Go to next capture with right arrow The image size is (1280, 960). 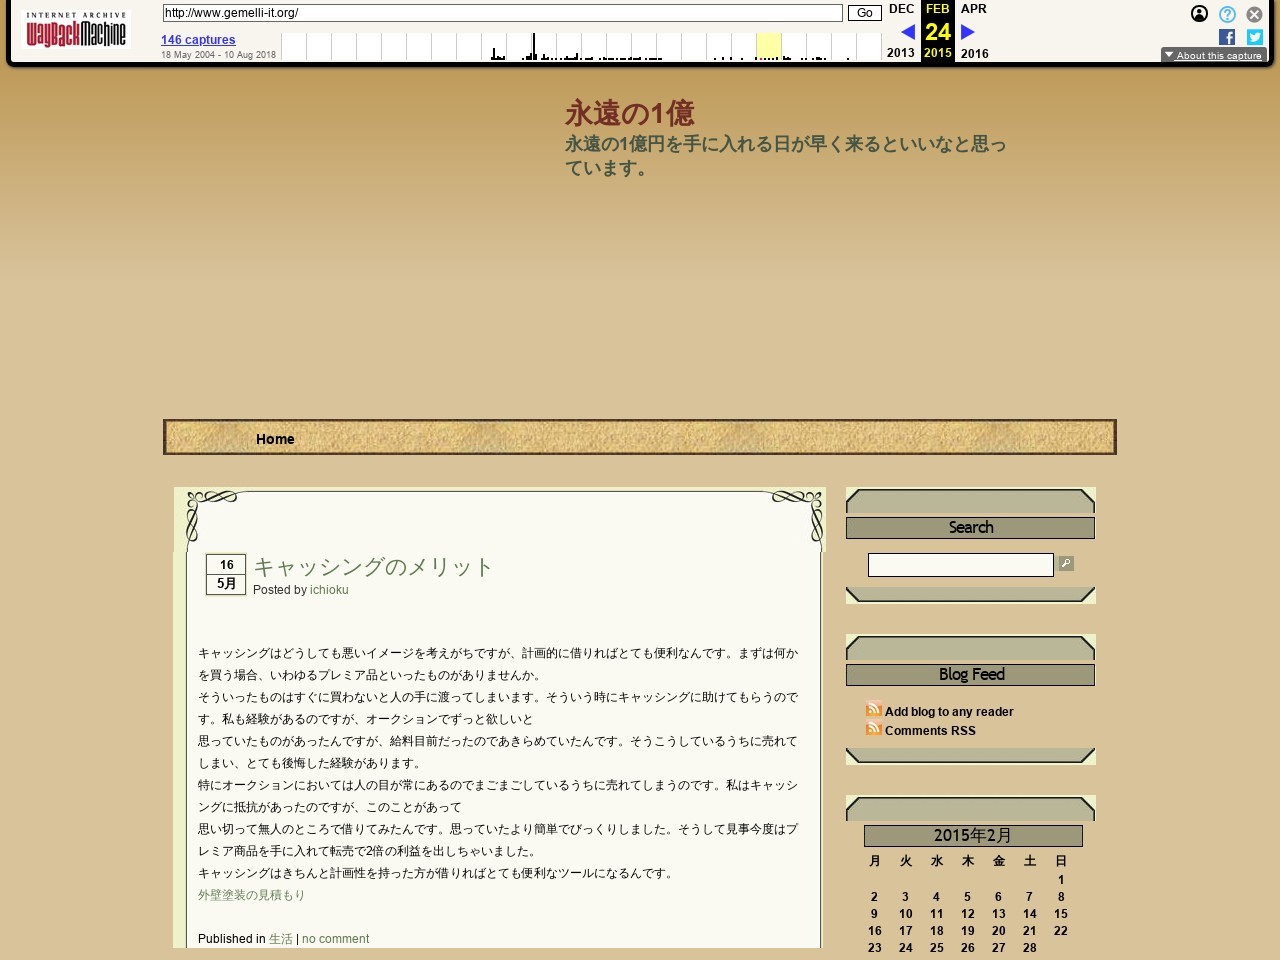pyautogui.click(x=967, y=32)
